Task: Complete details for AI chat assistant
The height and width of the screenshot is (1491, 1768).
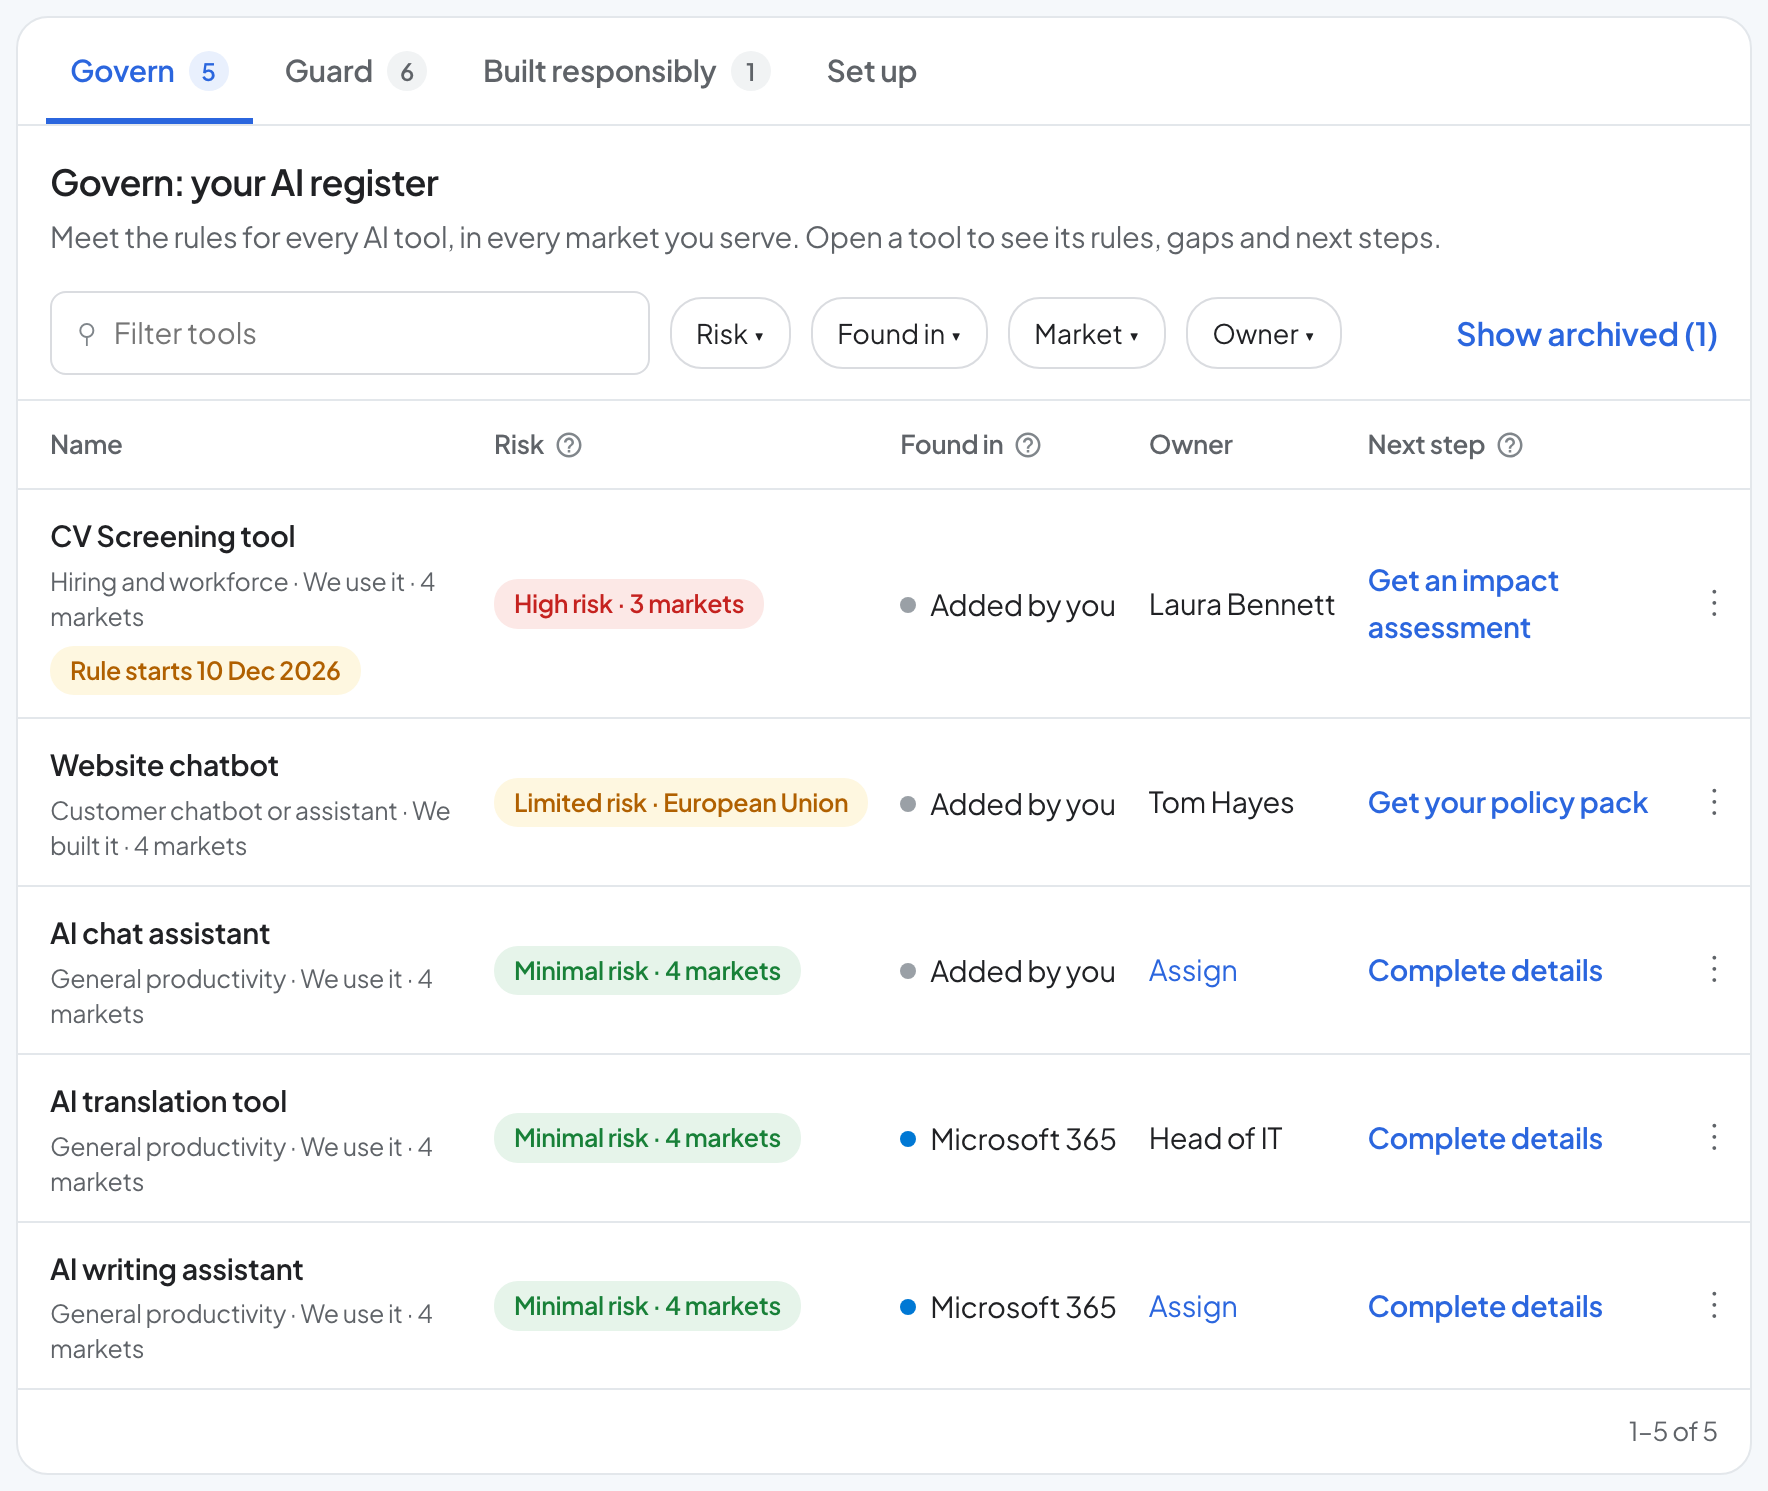Action: (1485, 970)
